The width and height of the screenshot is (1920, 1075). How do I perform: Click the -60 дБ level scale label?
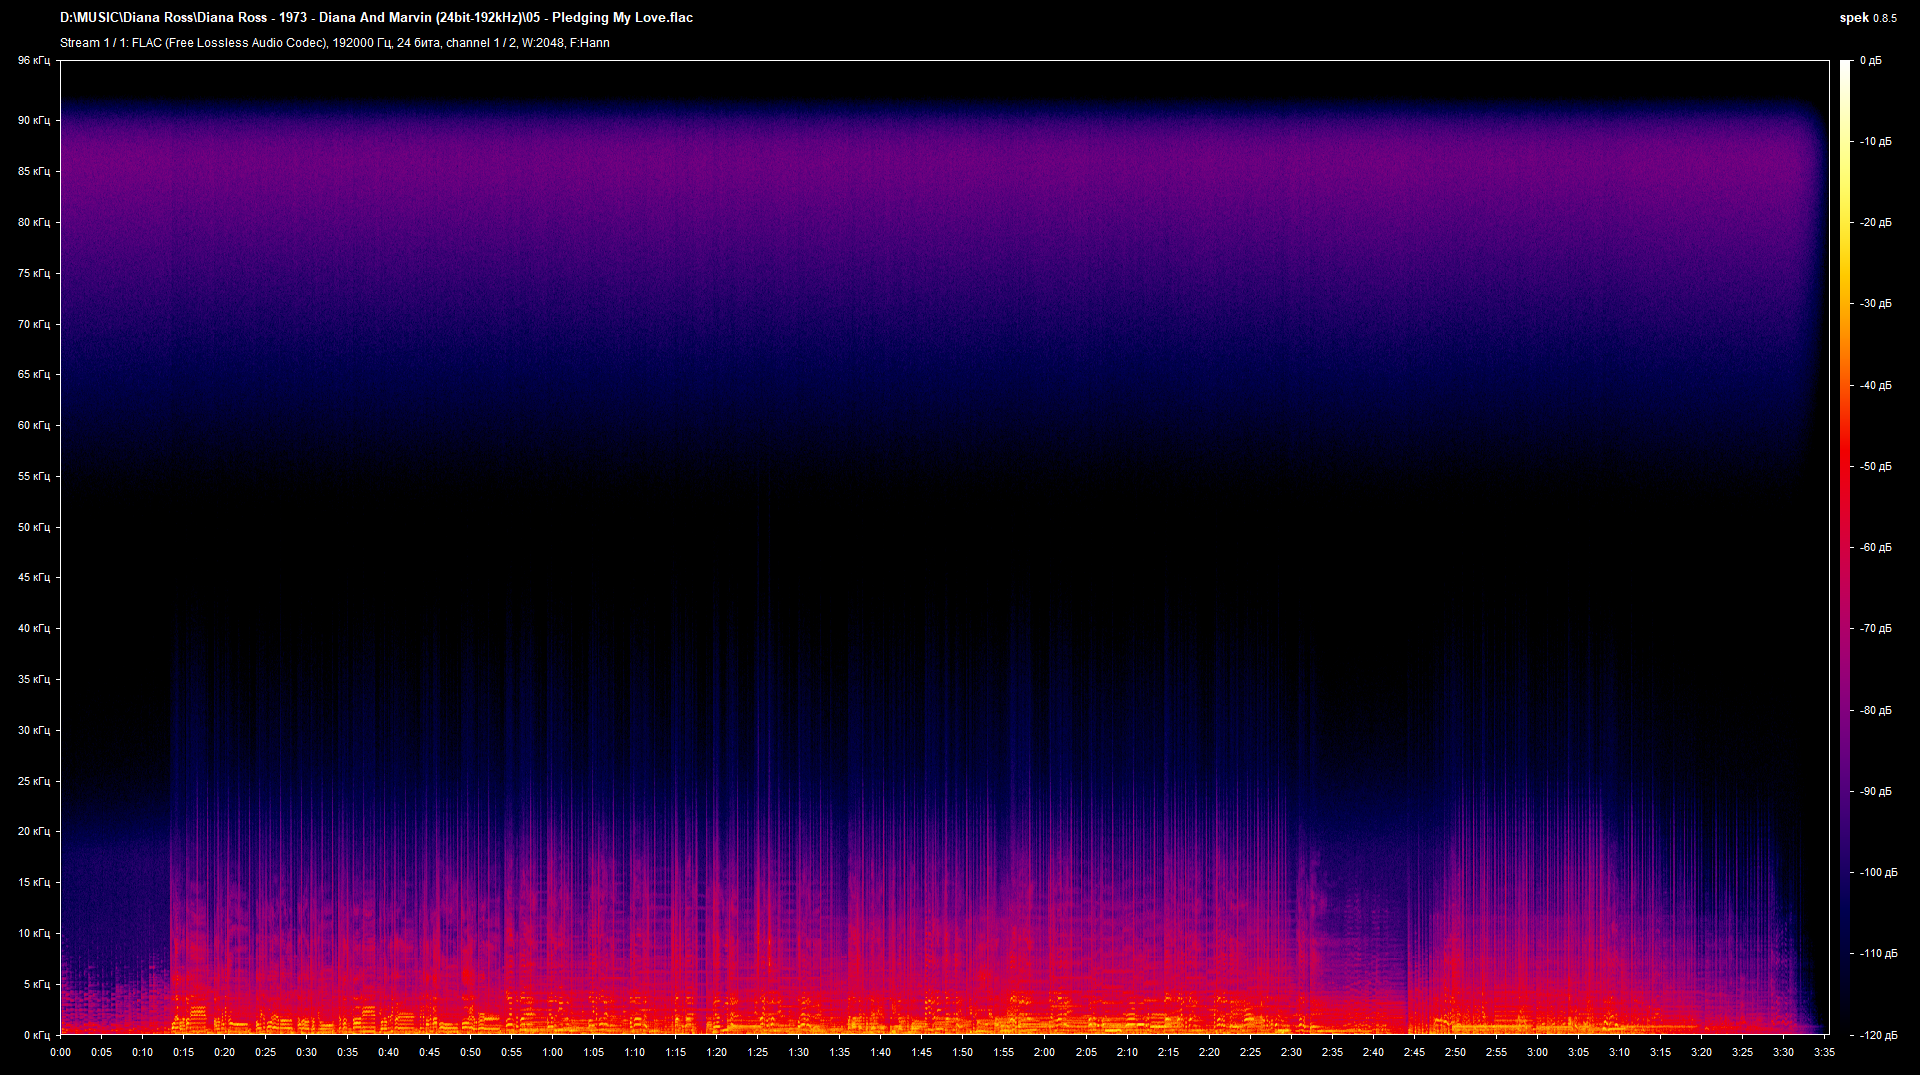[1875, 548]
